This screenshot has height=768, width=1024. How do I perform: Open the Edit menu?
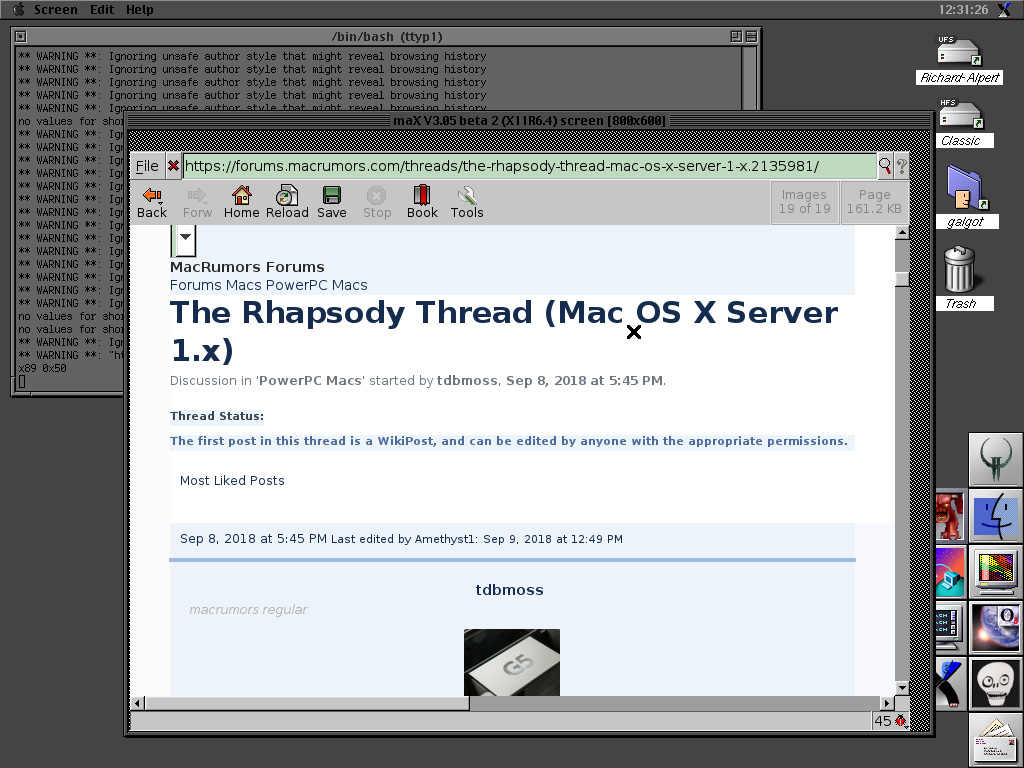point(102,9)
